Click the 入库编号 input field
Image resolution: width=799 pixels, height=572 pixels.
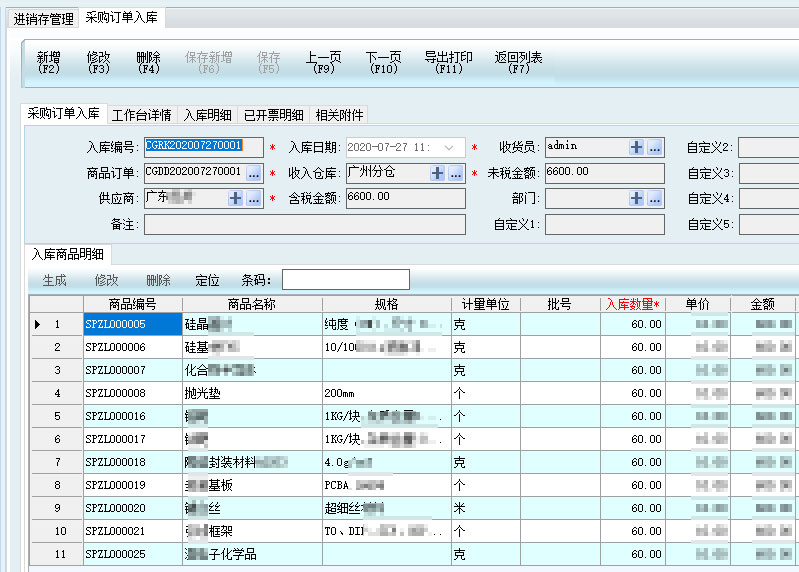(204, 147)
